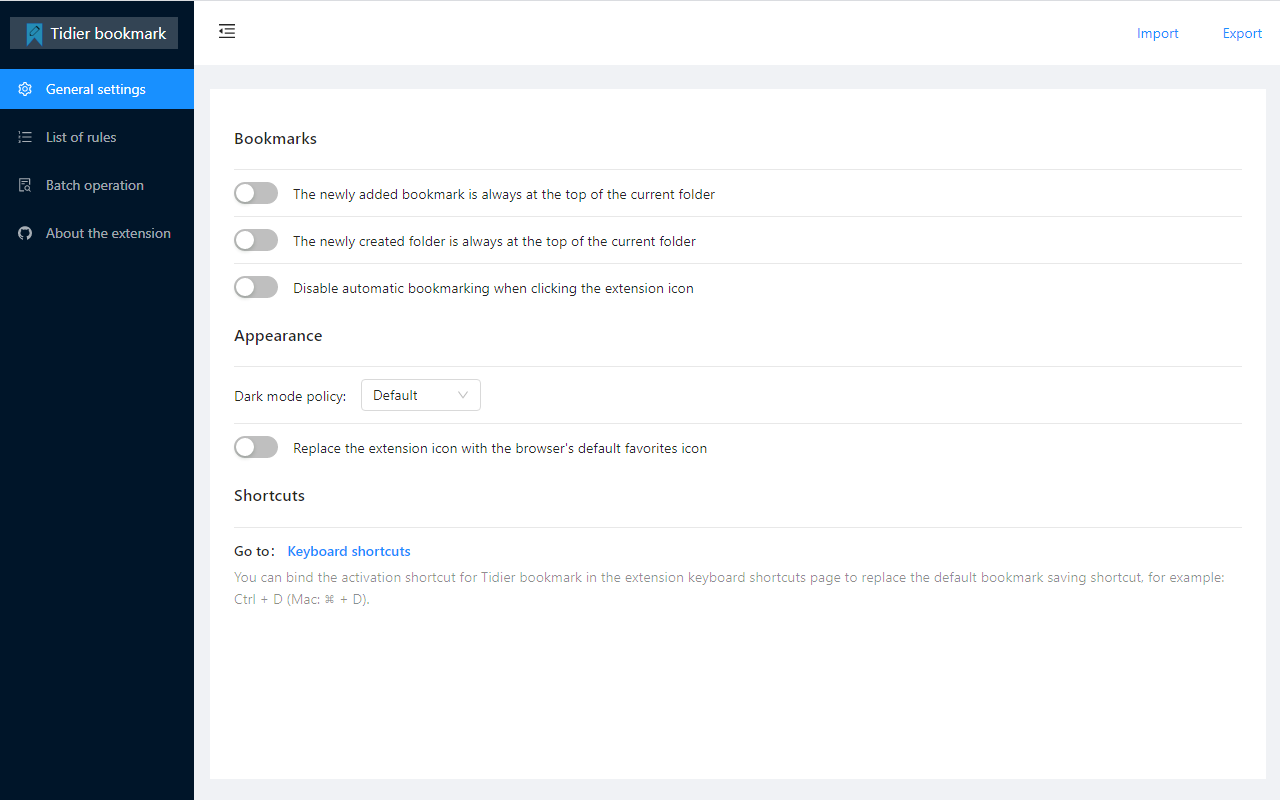
Task: Click the GitHub icon in the sidebar
Action: click(25, 233)
